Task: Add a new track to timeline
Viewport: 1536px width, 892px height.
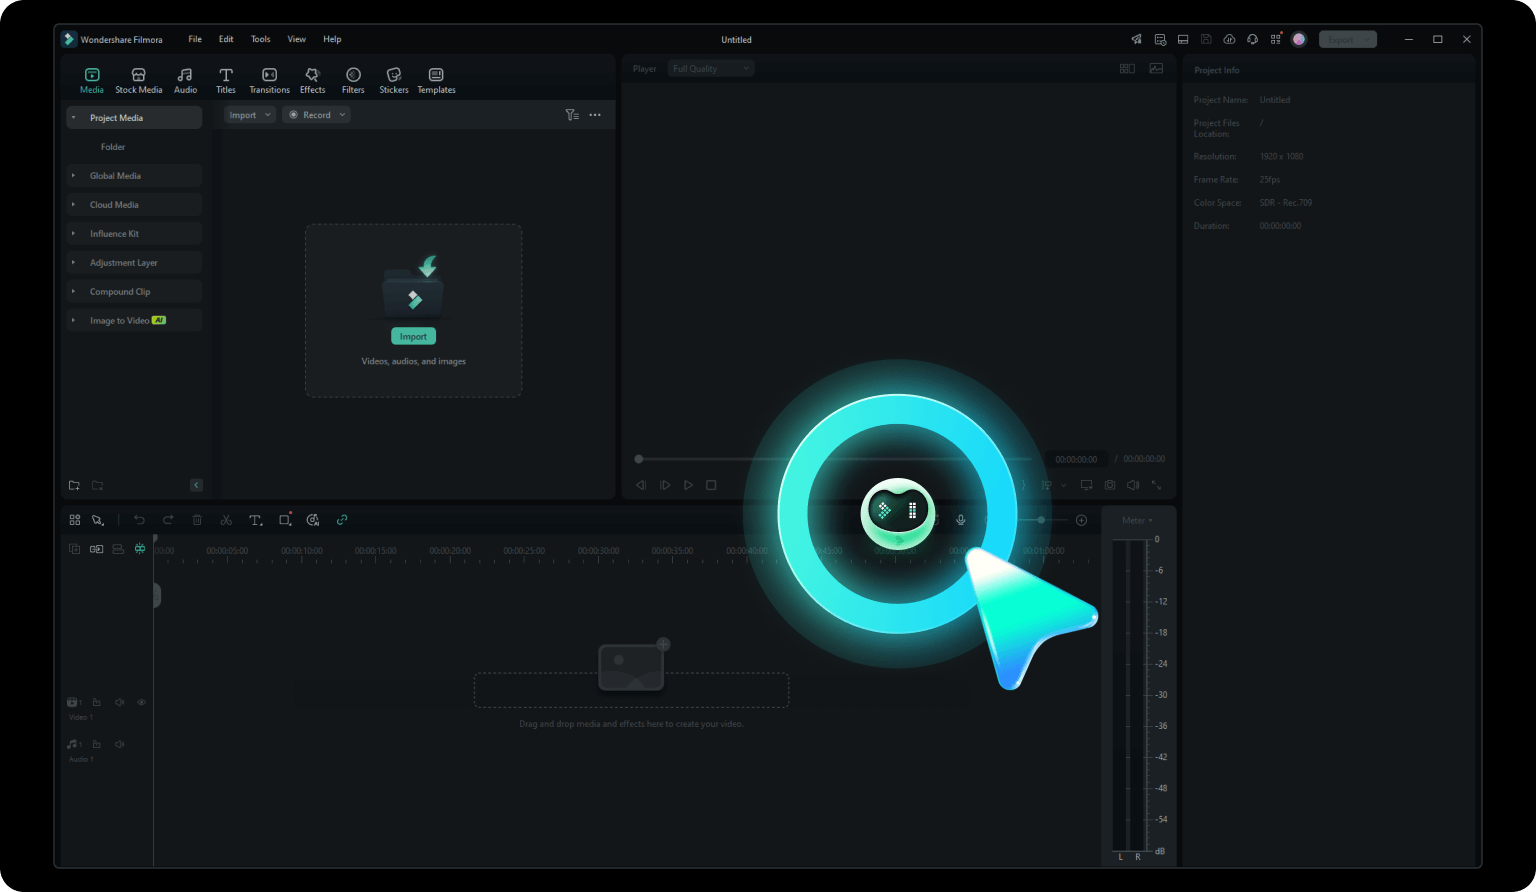Action: point(74,549)
